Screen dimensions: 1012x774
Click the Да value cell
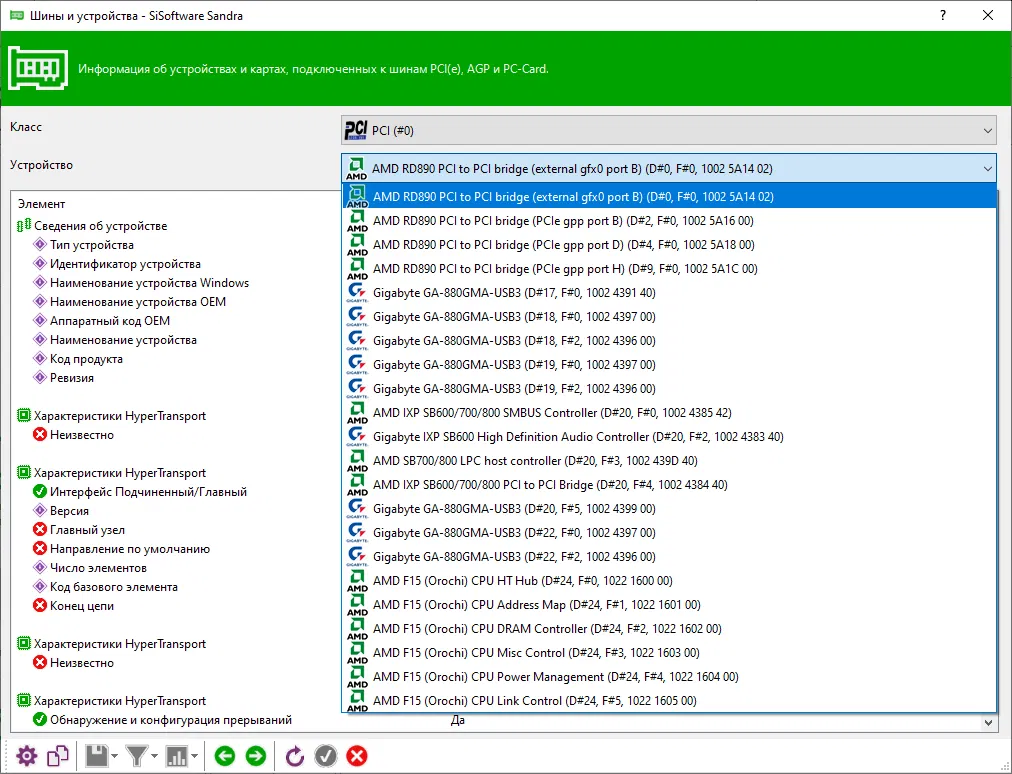(458, 720)
